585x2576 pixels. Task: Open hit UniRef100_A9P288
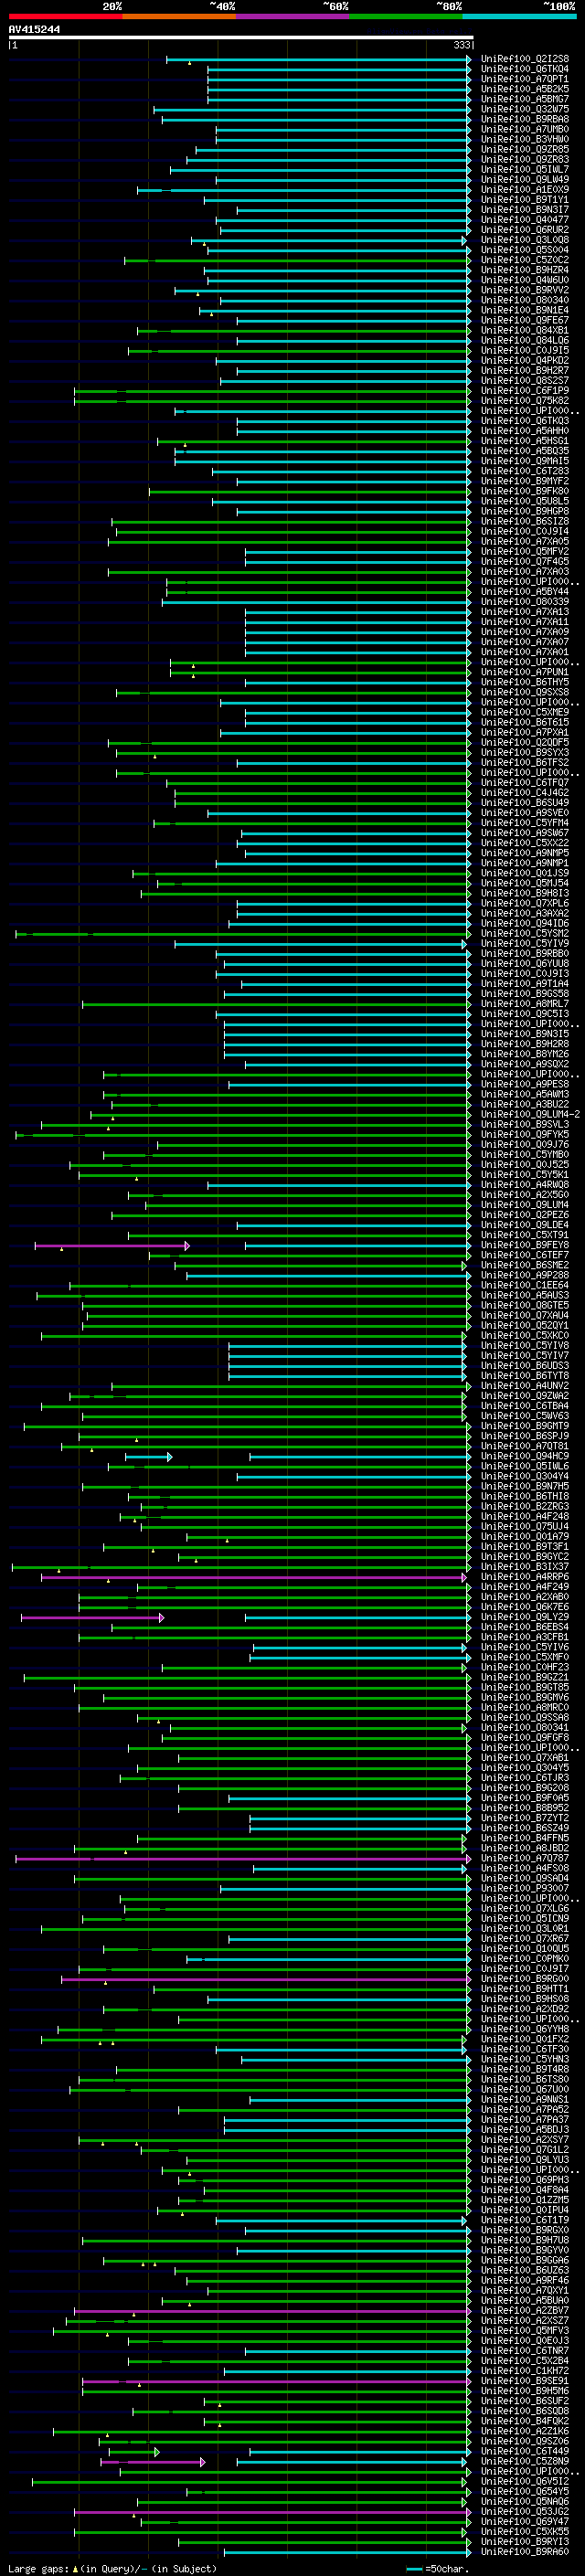[x=524, y=1275]
